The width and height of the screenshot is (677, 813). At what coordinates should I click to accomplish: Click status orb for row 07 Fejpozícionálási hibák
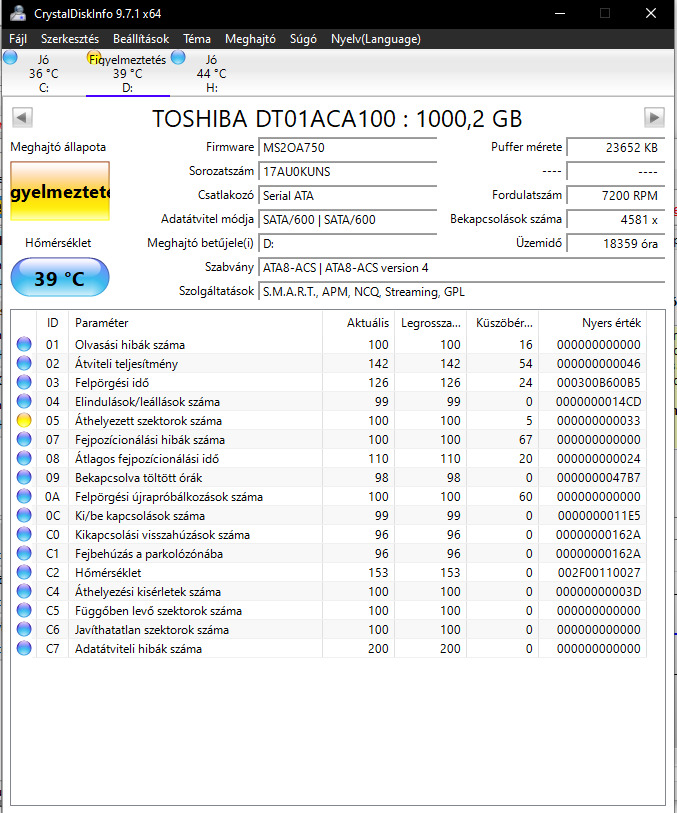24,439
